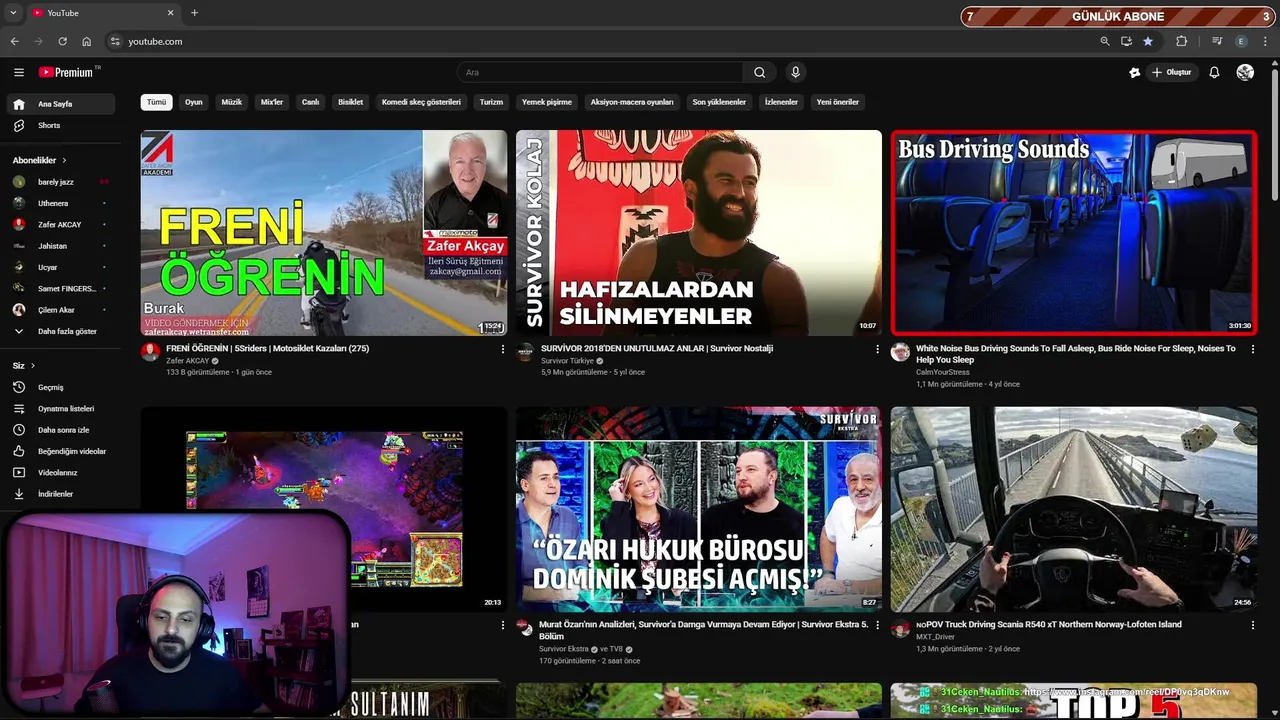Open options menu for POV Truck Driving video

tap(1252, 625)
